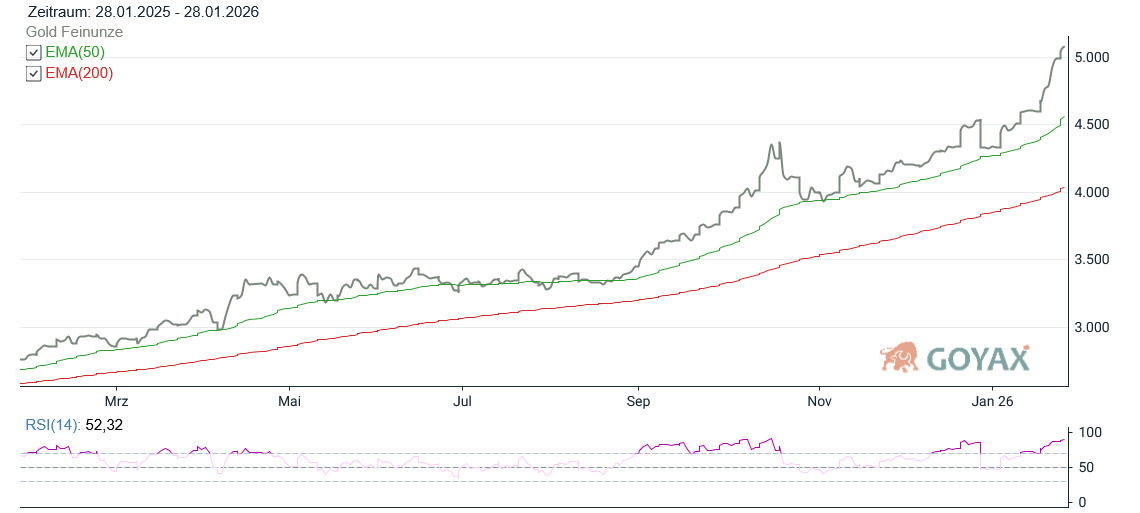Click the red EMA(200) legend label
The width and height of the screenshot is (1140, 513).
(x=79, y=73)
